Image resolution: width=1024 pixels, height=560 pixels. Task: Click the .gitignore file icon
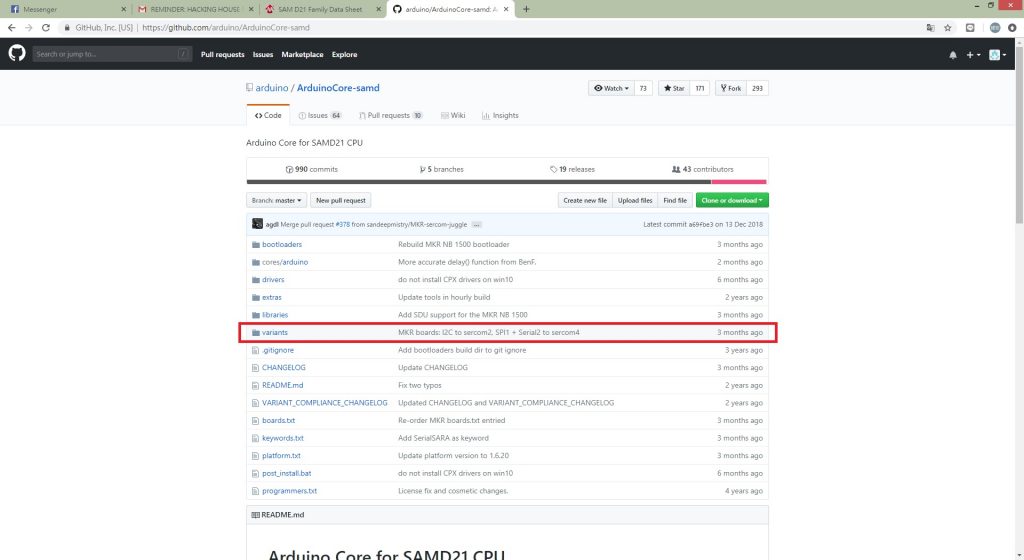[x=255, y=350]
